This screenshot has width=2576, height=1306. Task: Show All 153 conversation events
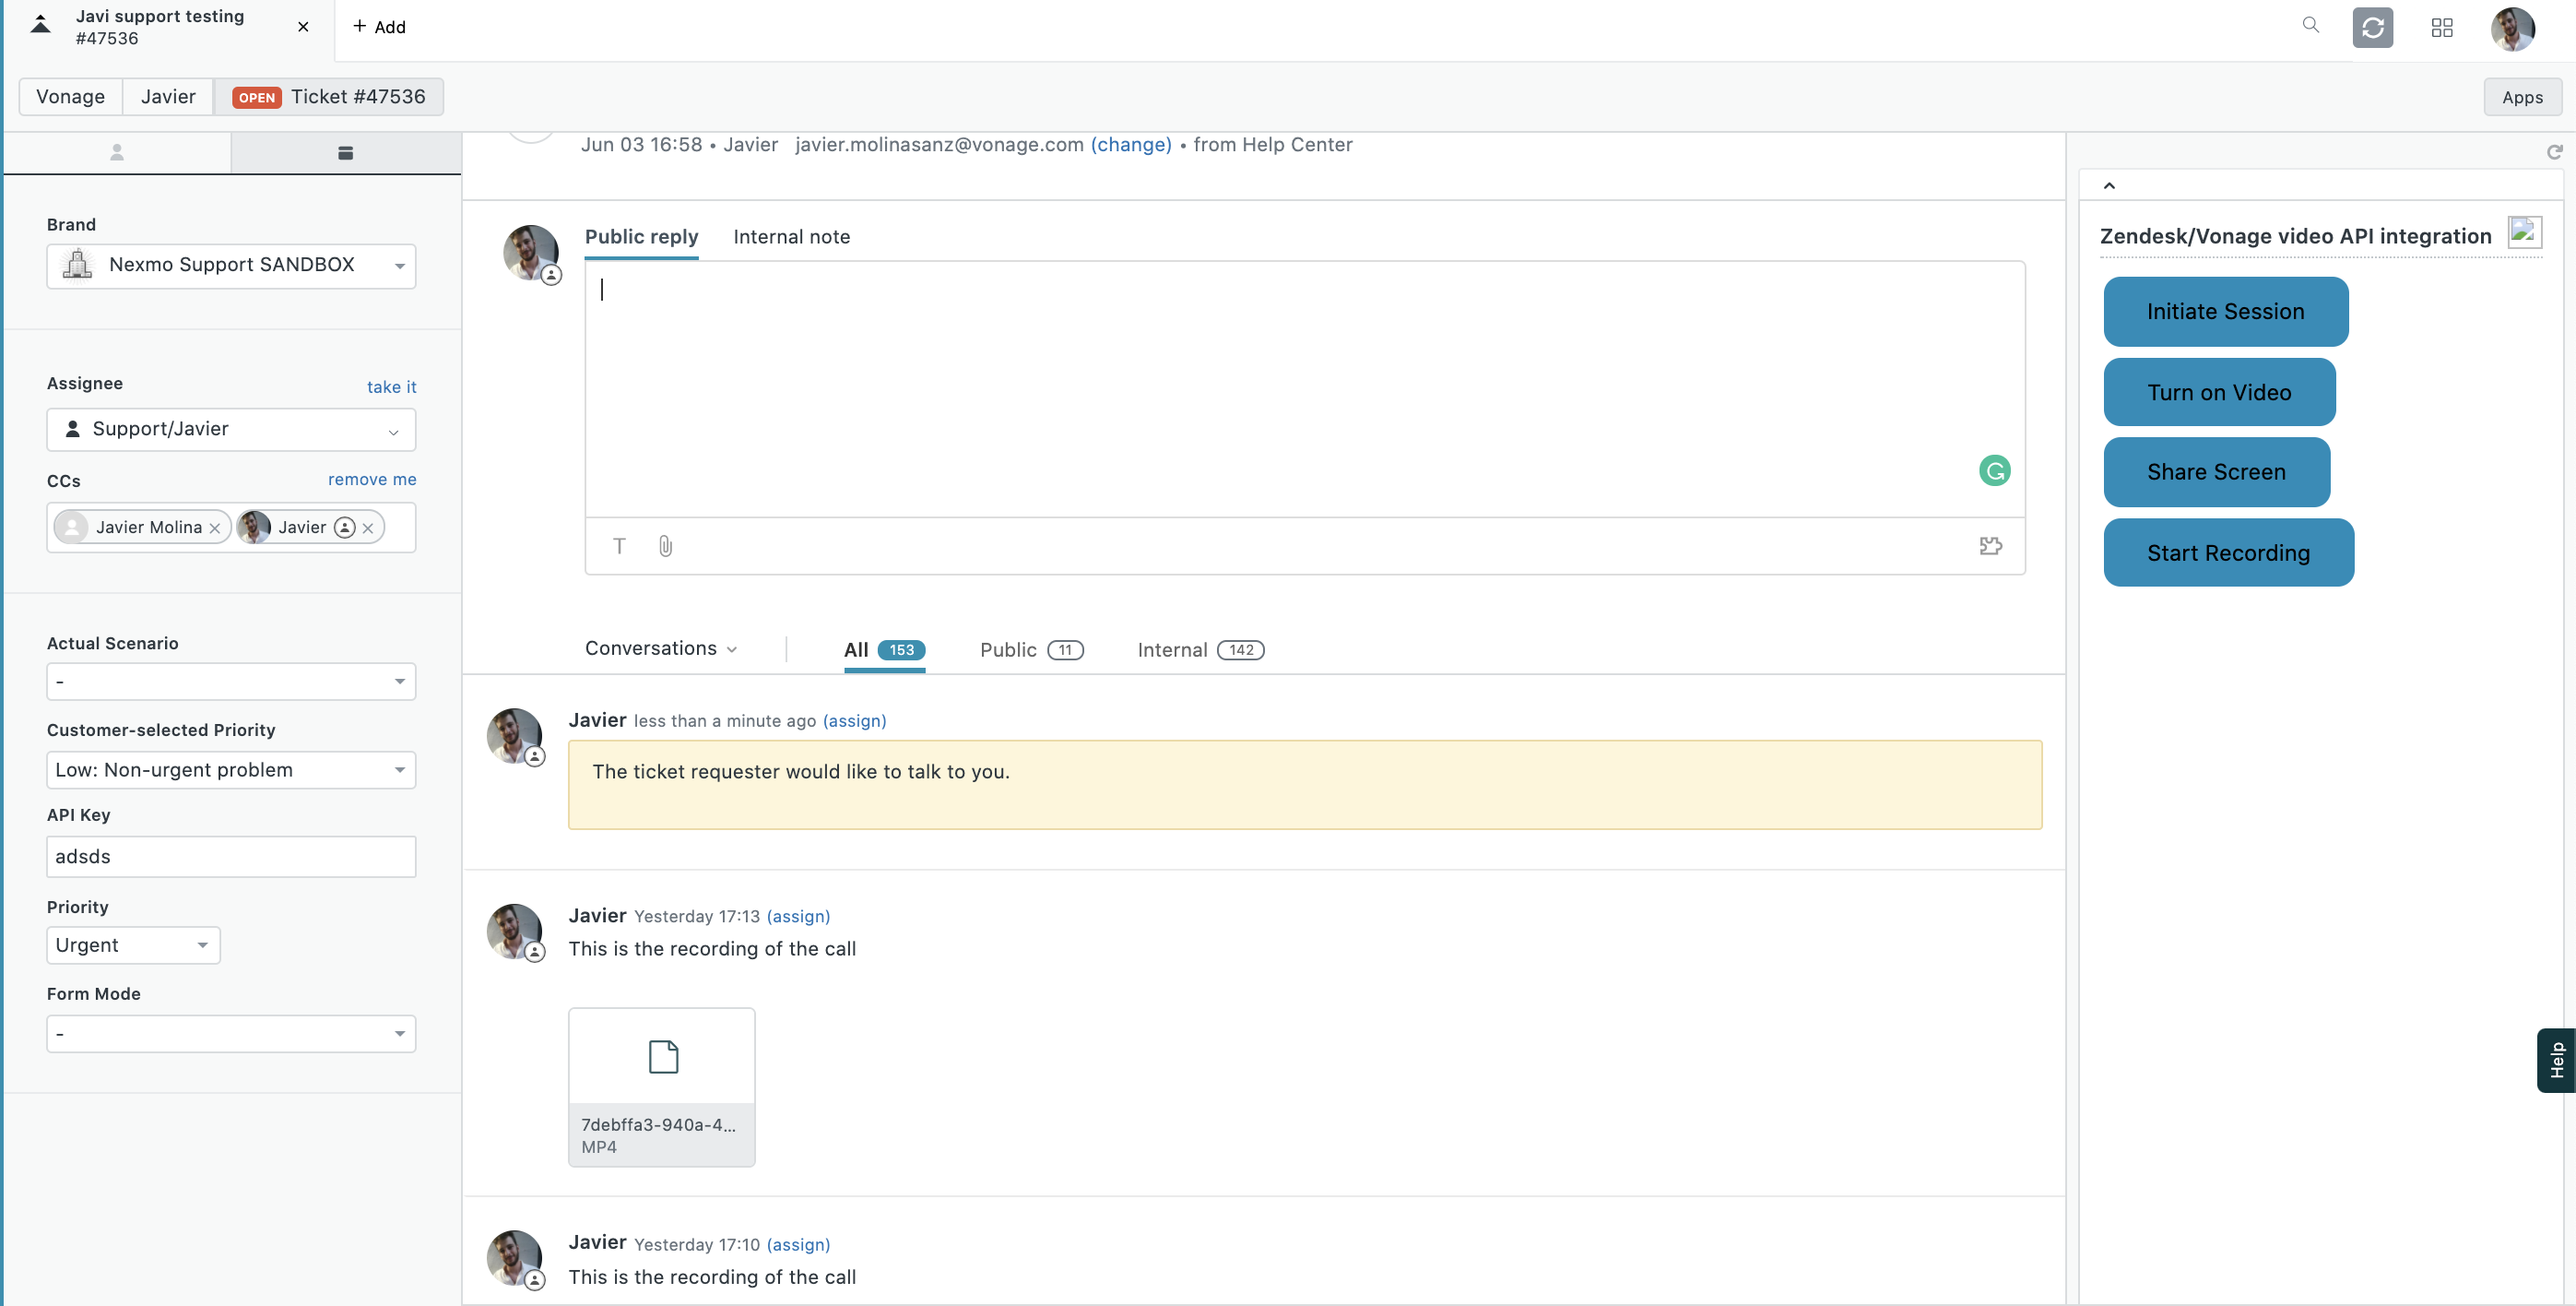click(x=884, y=650)
